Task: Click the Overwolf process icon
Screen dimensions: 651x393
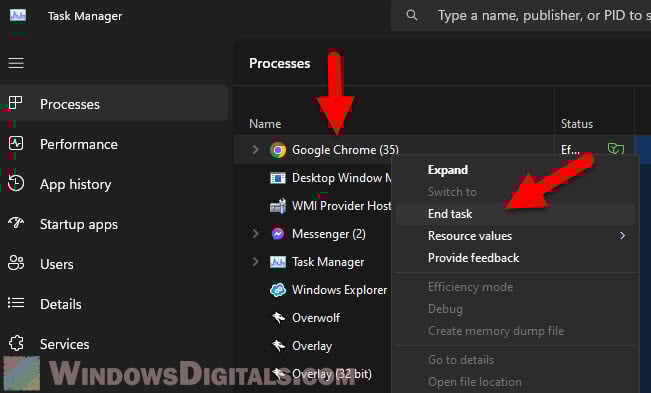Action: (278, 318)
